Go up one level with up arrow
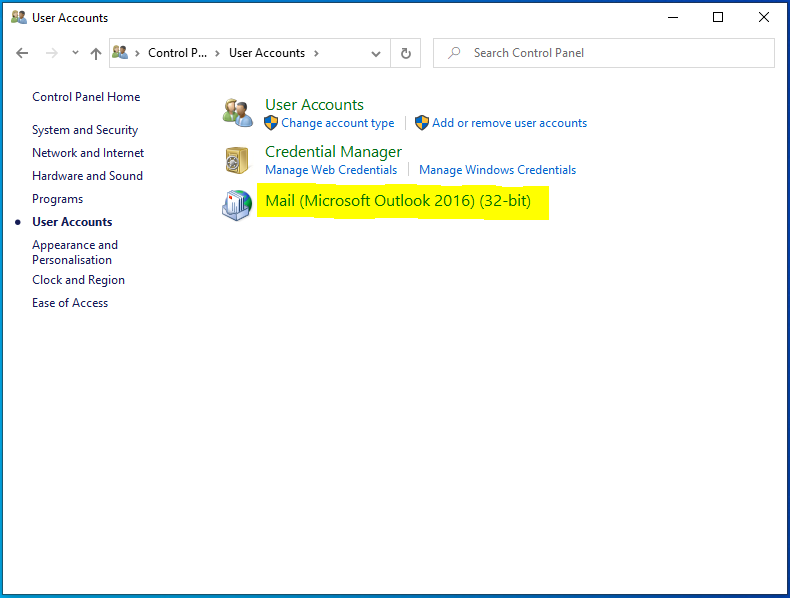The width and height of the screenshot is (790, 598). pos(96,53)
